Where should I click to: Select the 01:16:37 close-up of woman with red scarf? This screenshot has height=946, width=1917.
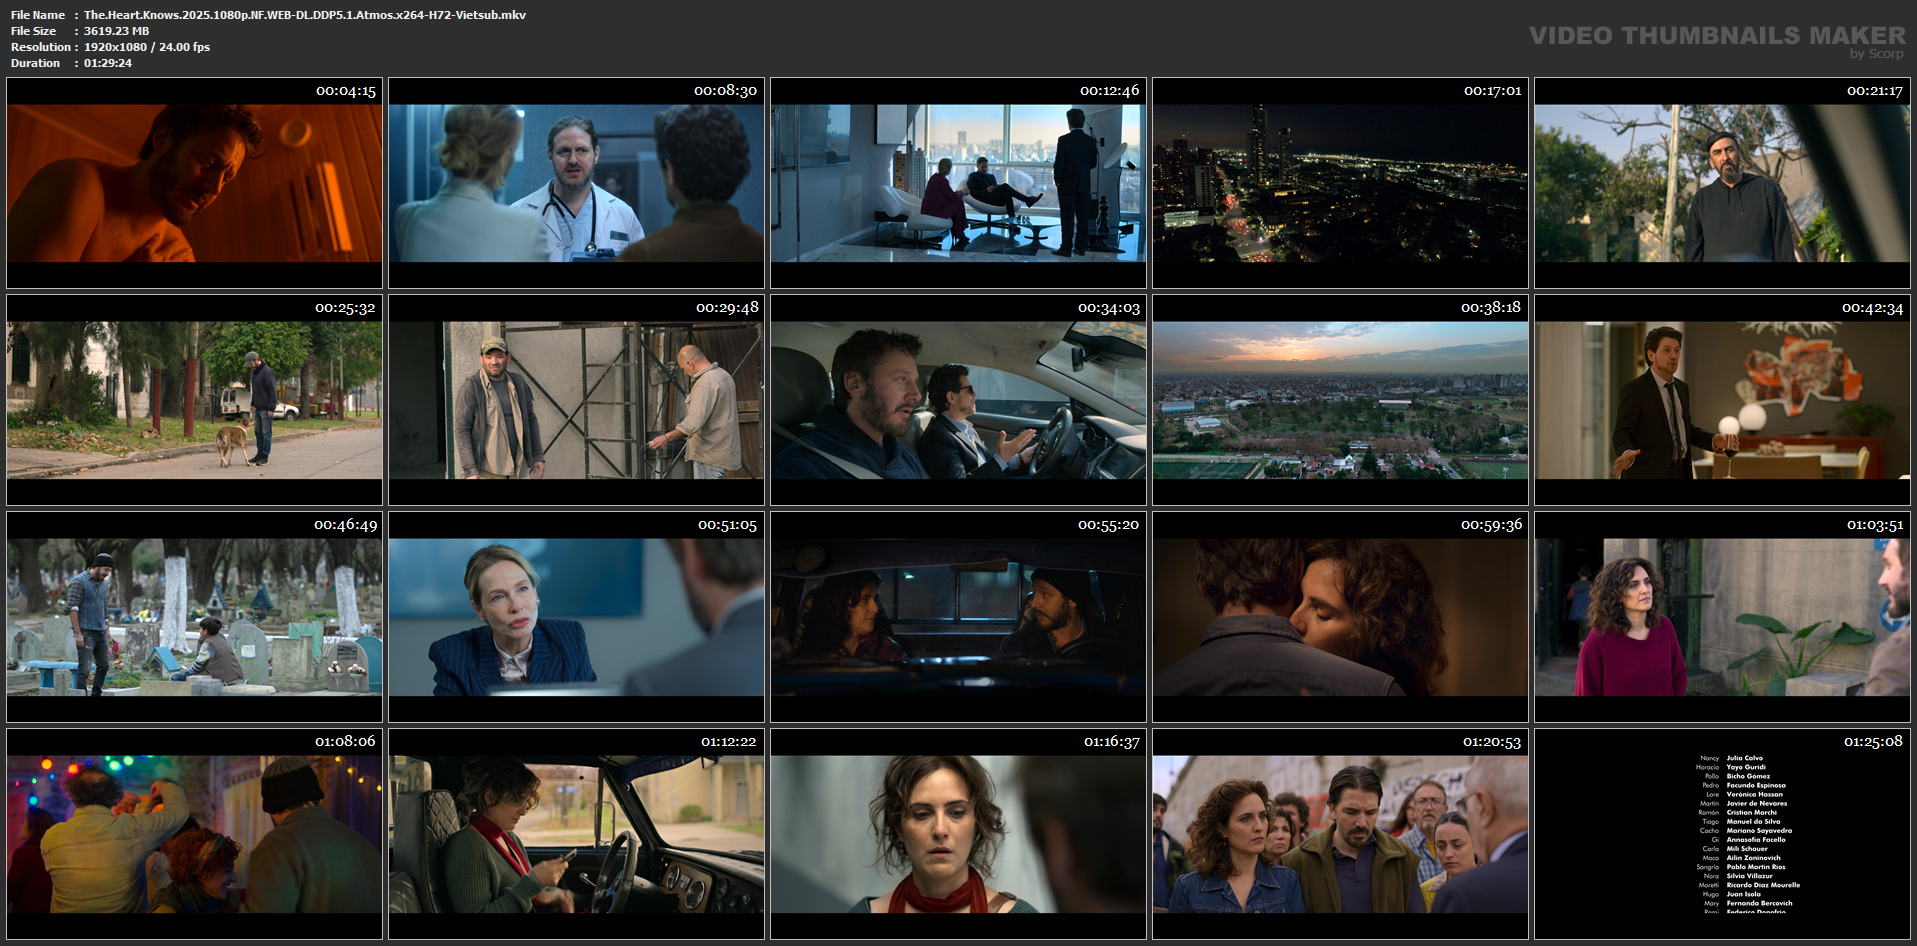point(958,834)
